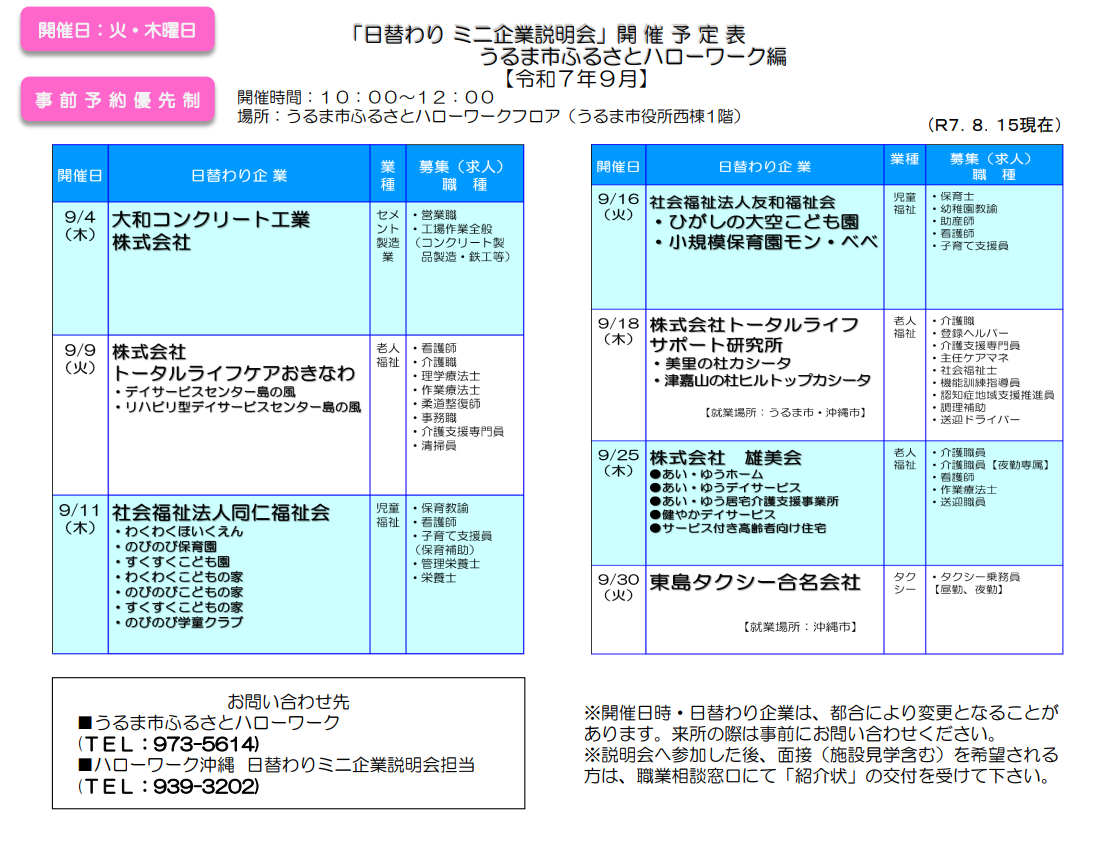Select the 柔道整復師 job entry

[446, 404]
